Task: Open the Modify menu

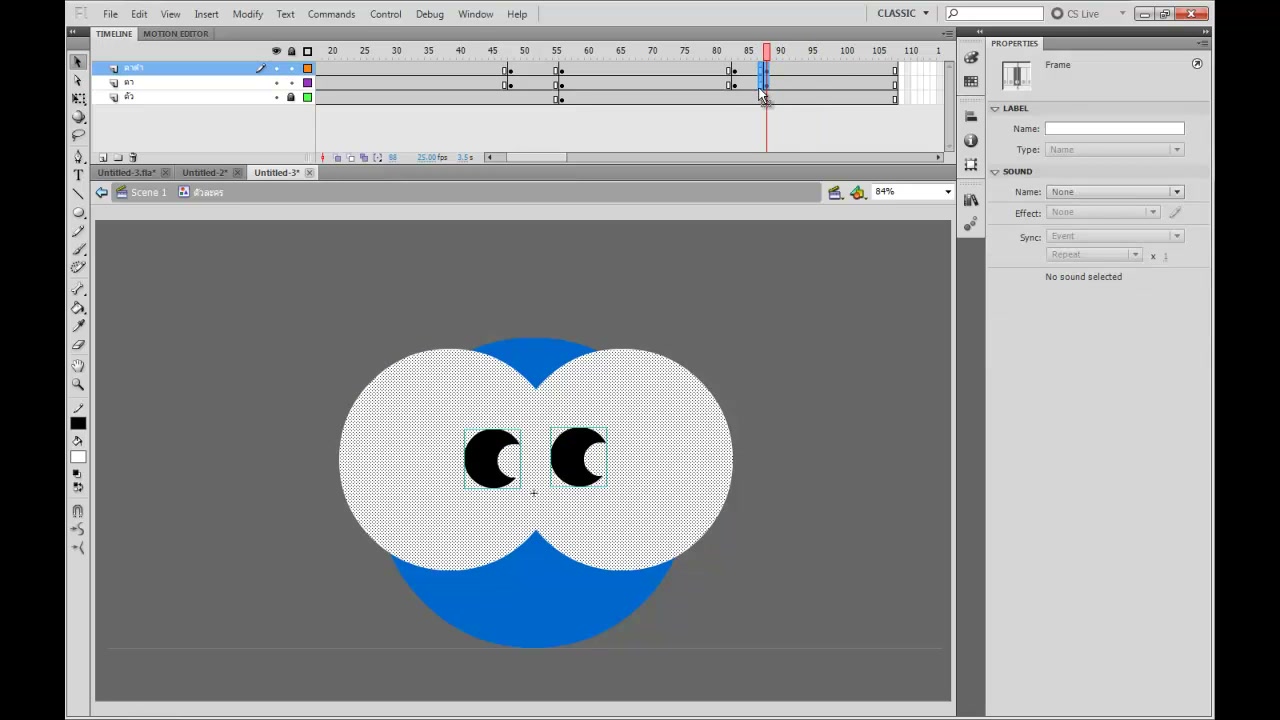Action: tap(247, 14)
